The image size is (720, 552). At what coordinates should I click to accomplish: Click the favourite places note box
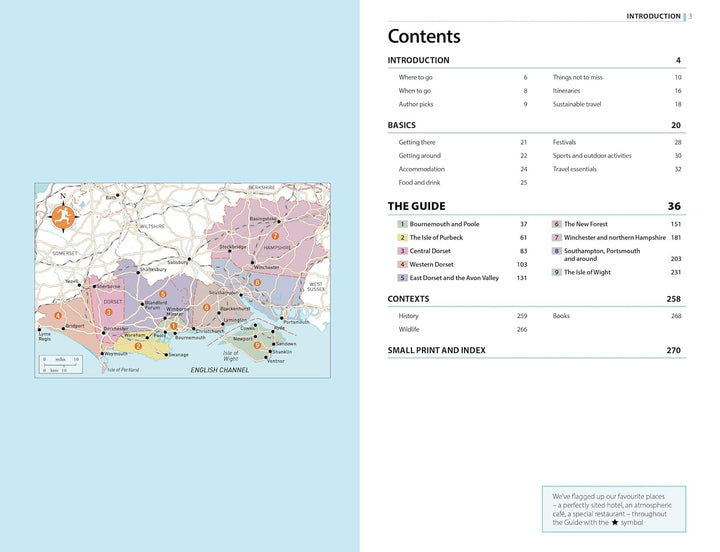(x=614, y=509)
